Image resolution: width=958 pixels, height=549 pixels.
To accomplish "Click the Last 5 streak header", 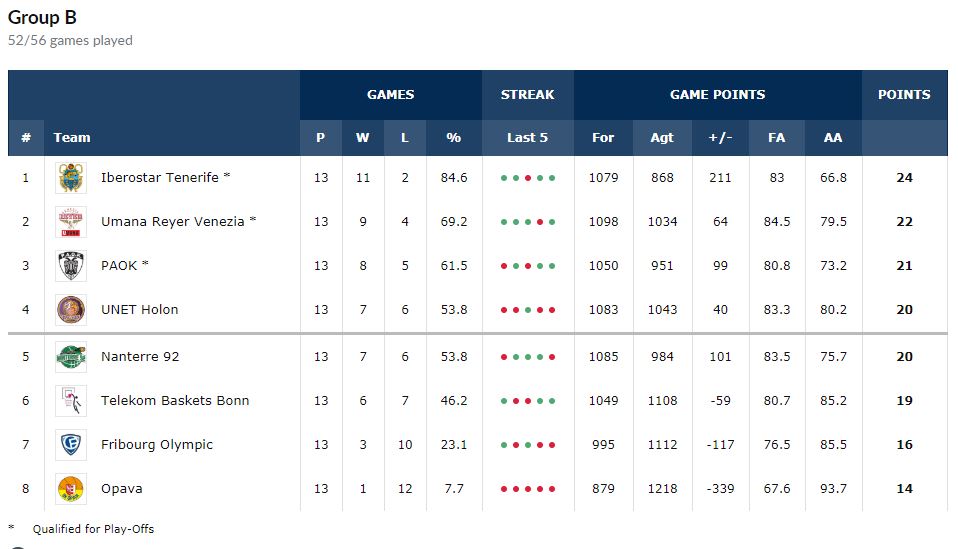I will pyautogui.click(x=527, y=138).
